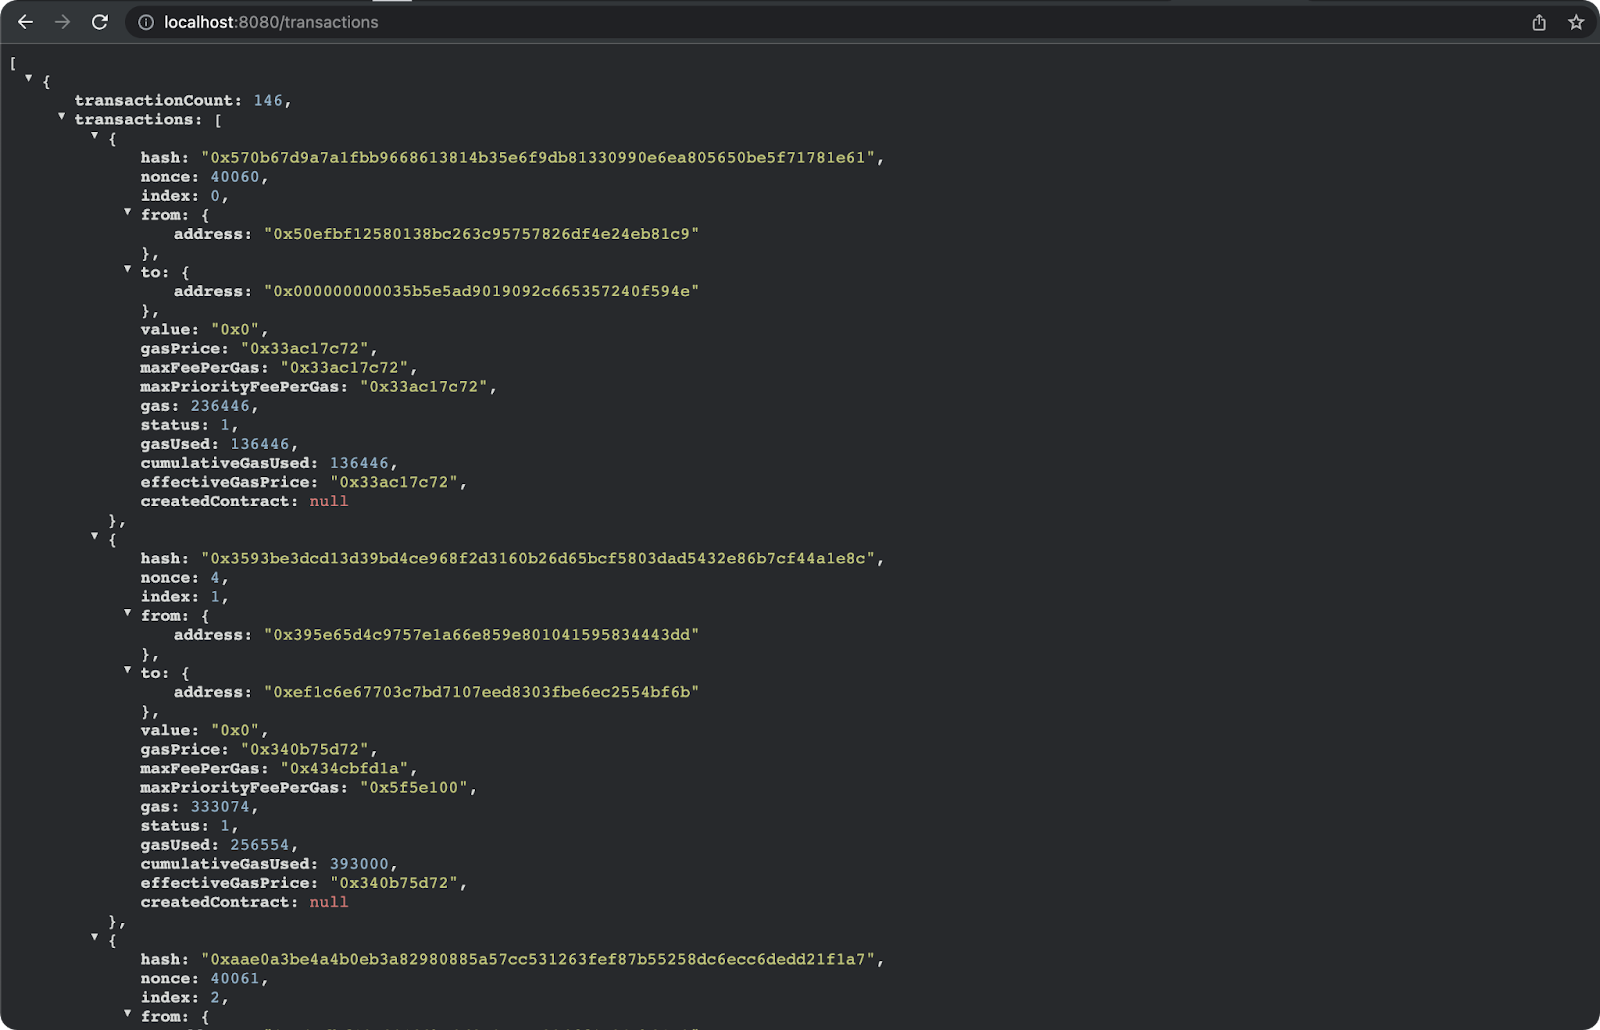Collapse the third transaction object with nonce 40061
Viewport: 1600px width, 1030px height.
click(x=95, y=938)
